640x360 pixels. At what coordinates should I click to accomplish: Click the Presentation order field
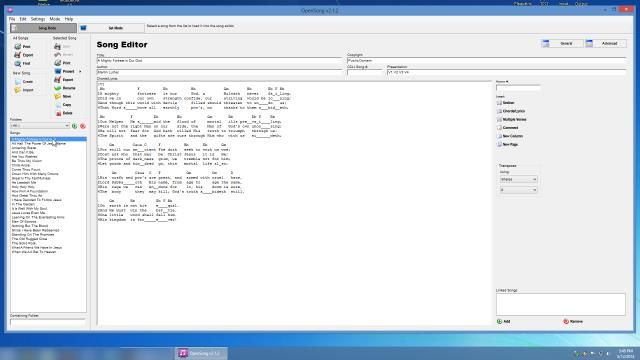pos(506,72)
